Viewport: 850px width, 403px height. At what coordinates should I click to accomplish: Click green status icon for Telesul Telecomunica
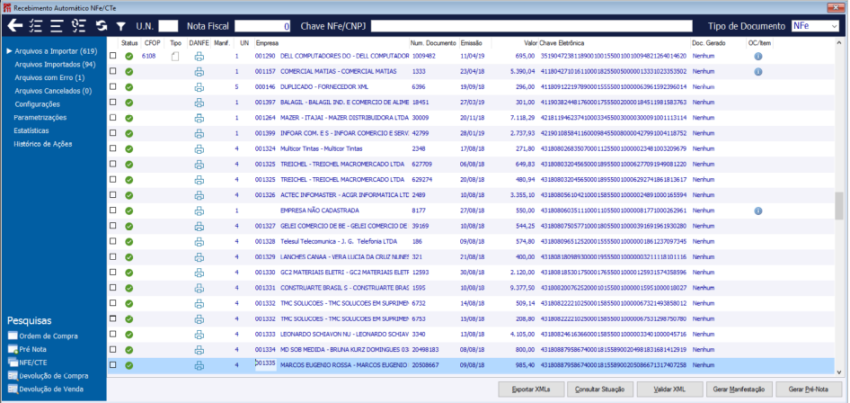point(129,241)
